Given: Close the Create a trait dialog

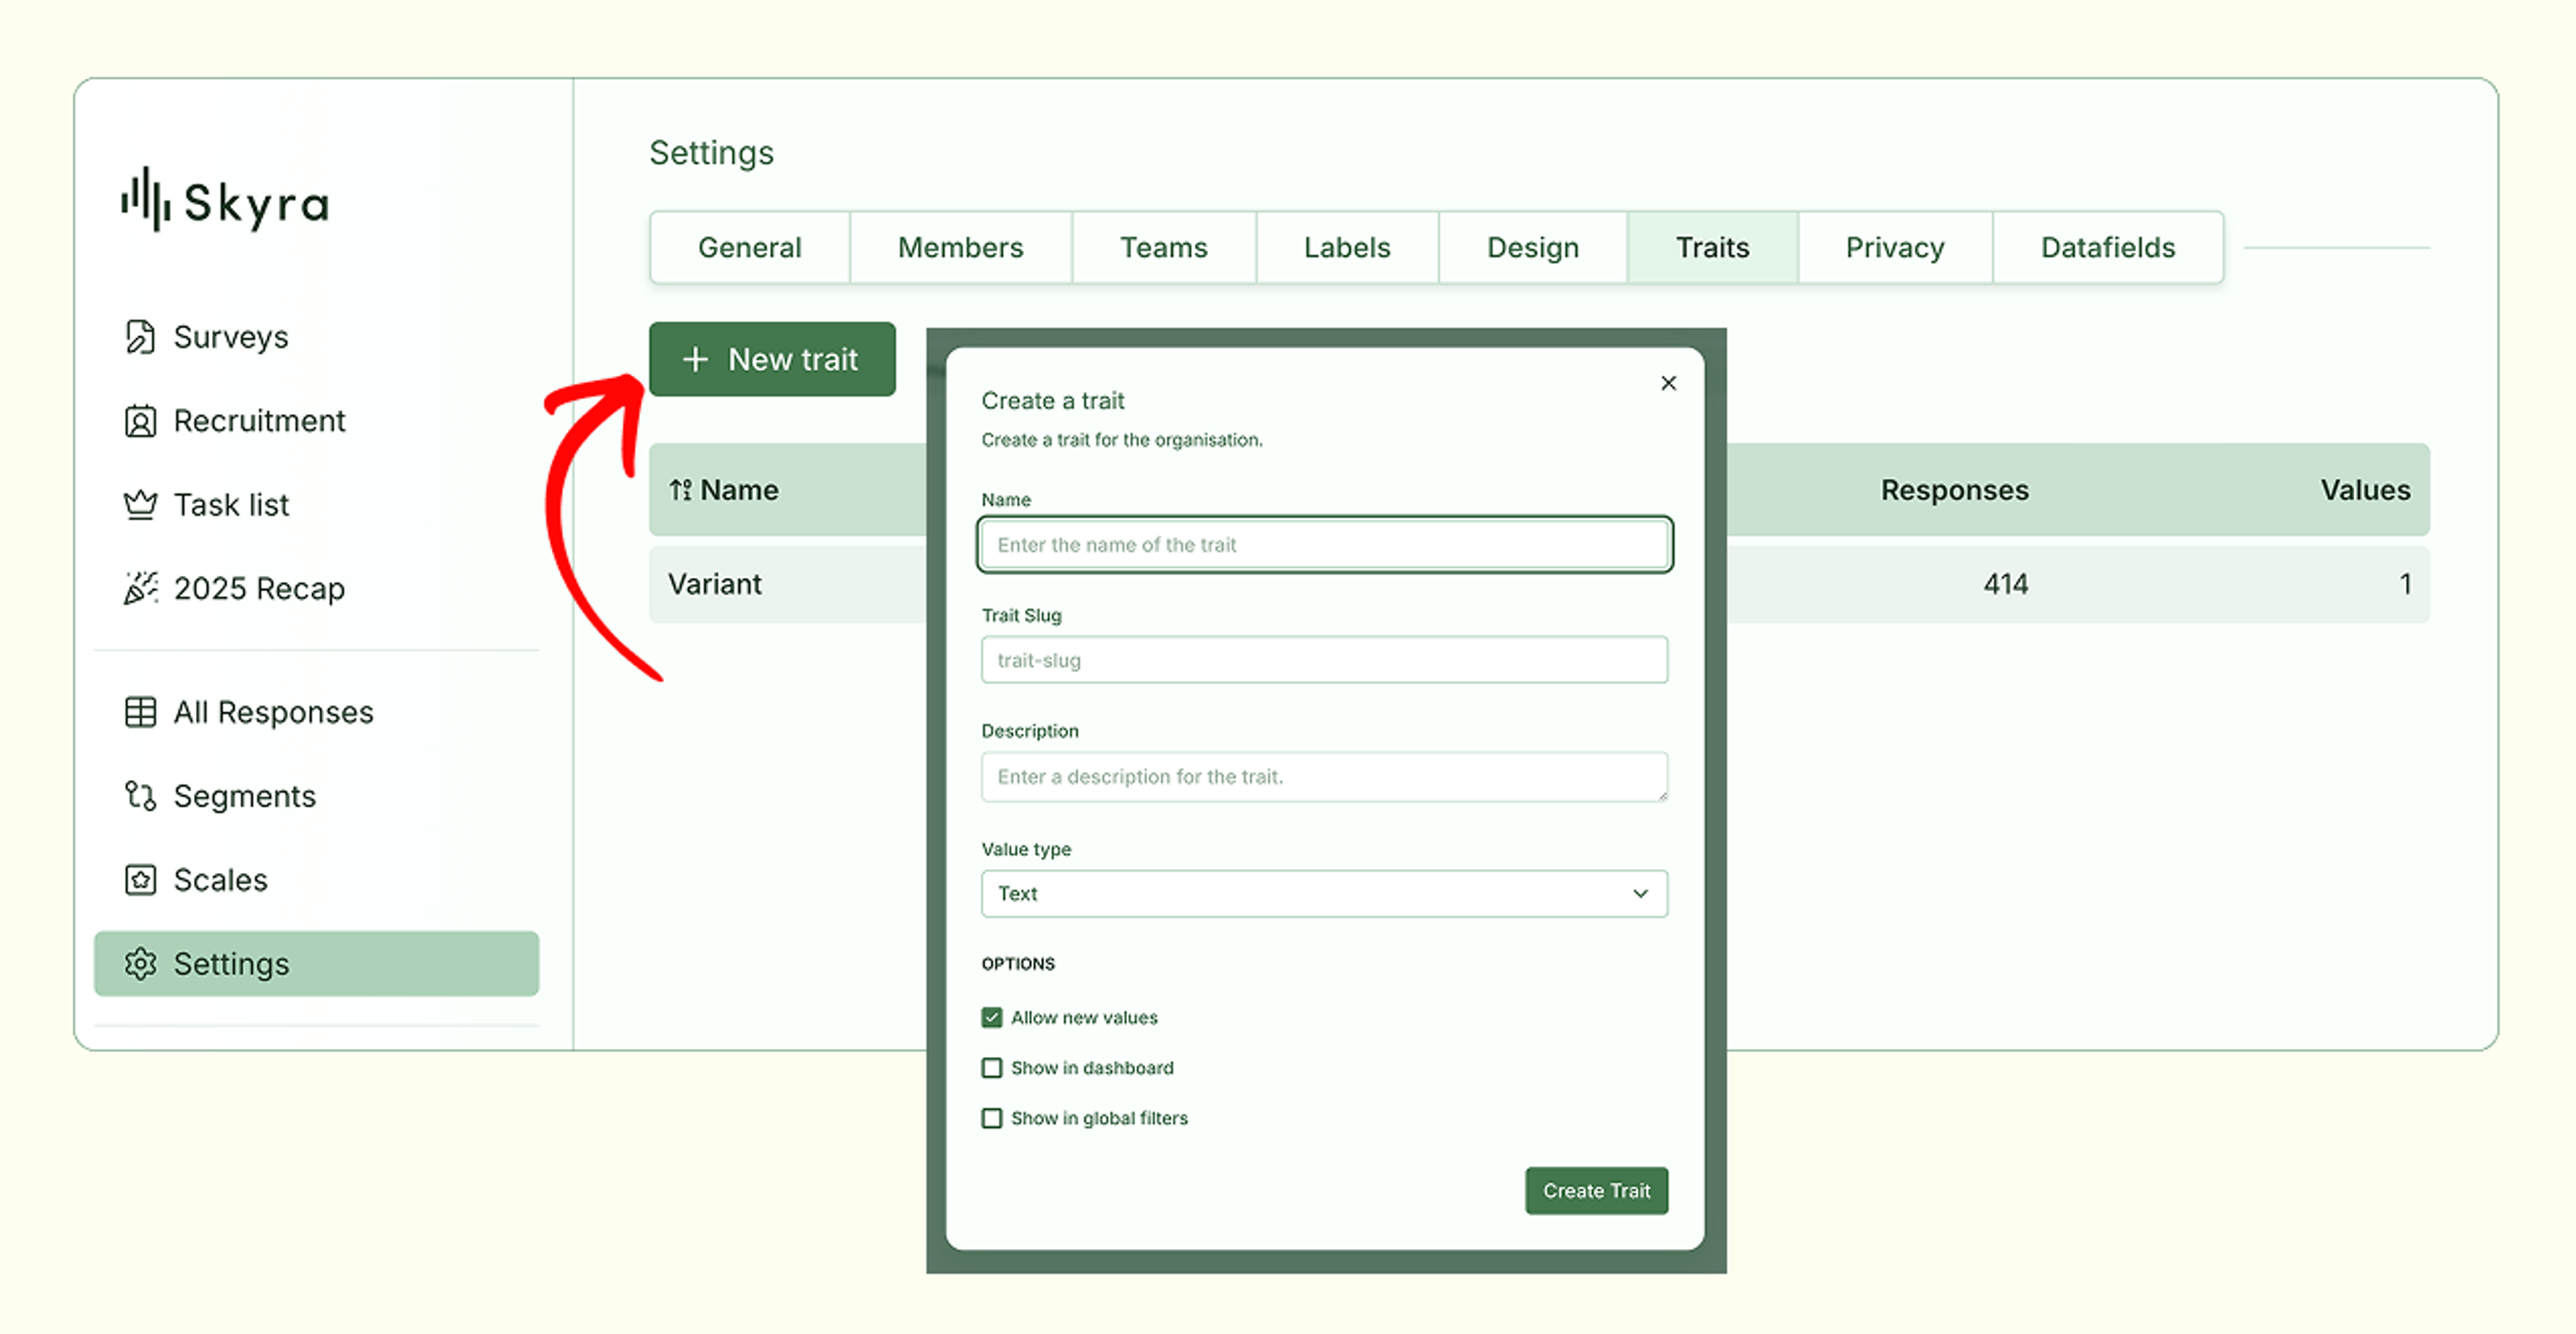Looking at the screenshot, I should (x=1668, y=383).
